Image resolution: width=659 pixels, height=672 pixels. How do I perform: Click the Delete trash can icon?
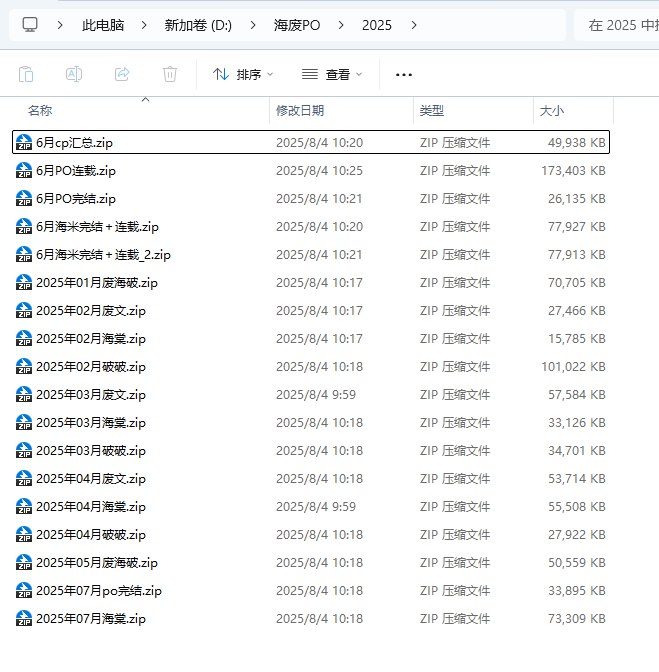[x=170, y=74]
